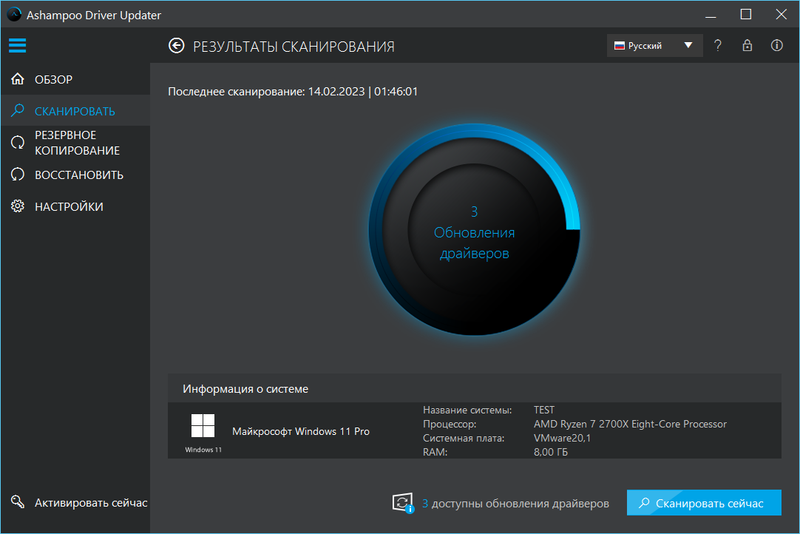Click the back arrow beside РЕЗУЛЬТАТЫ СКАНИРОВАНИЯ

click(177, 46)
